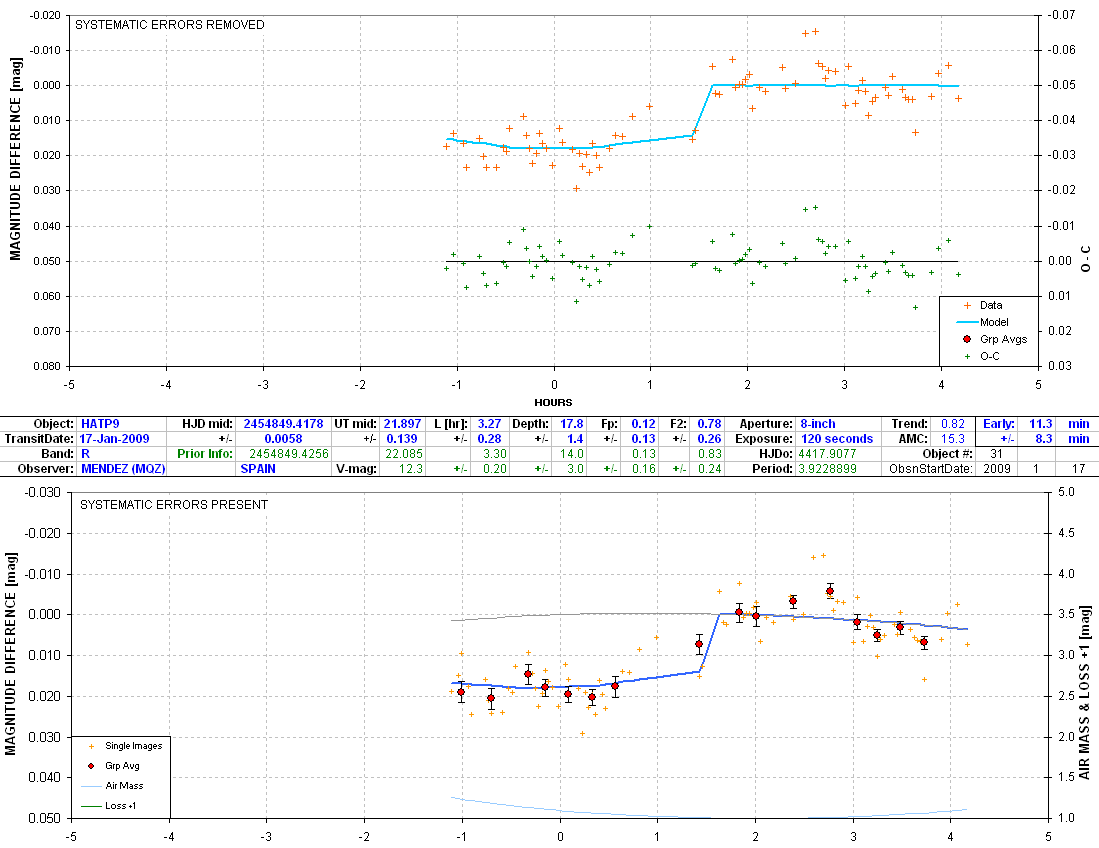1099x848 pixels.
Task: Click the Data legend entry in top chart
Action: (x=983, y=305)
